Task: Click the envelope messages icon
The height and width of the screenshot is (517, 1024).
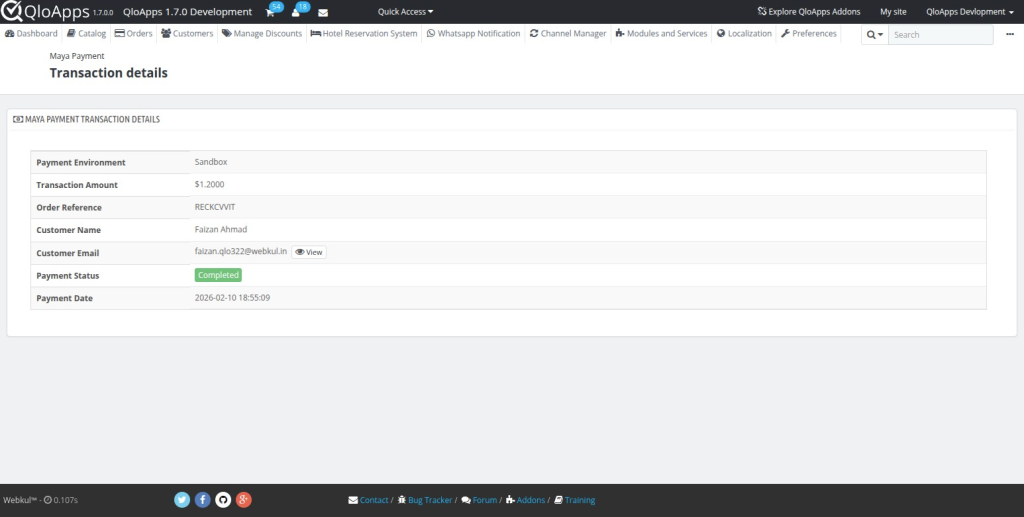Action: click(x=323, y=12)
